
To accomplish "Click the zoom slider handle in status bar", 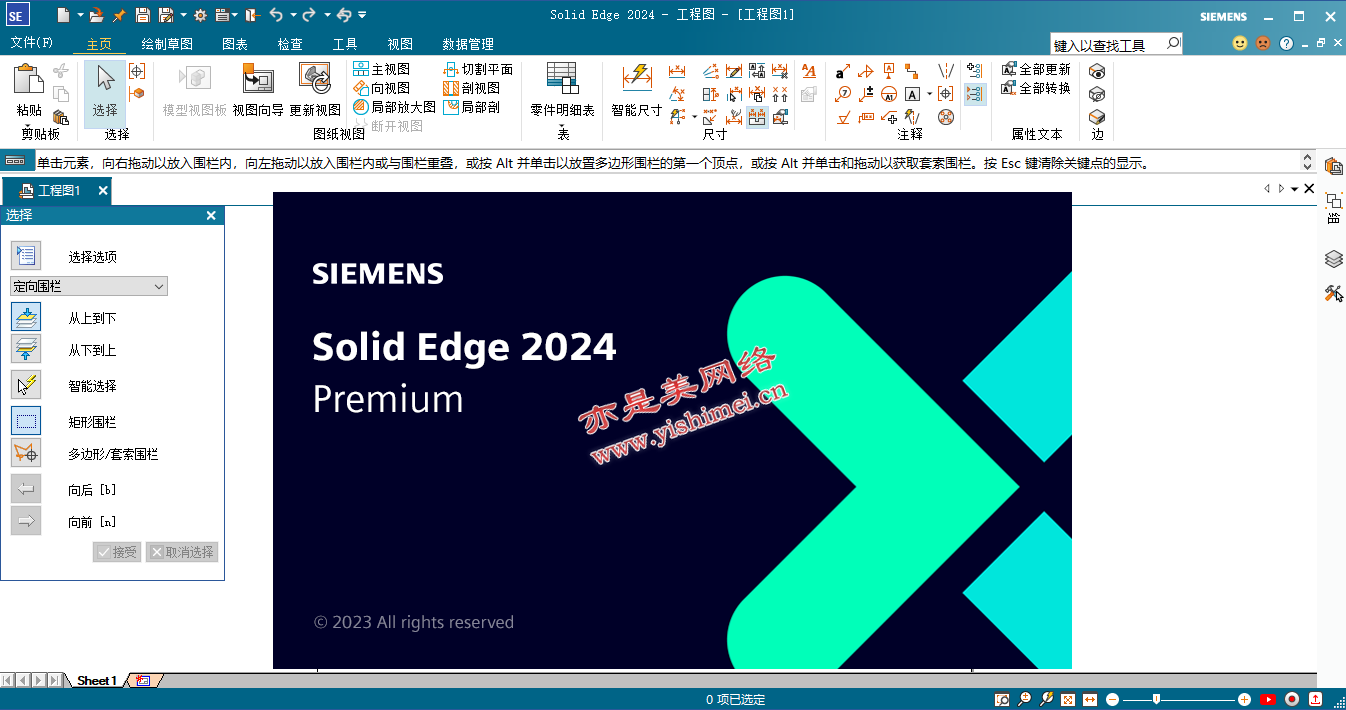I will pos(1156,699).
